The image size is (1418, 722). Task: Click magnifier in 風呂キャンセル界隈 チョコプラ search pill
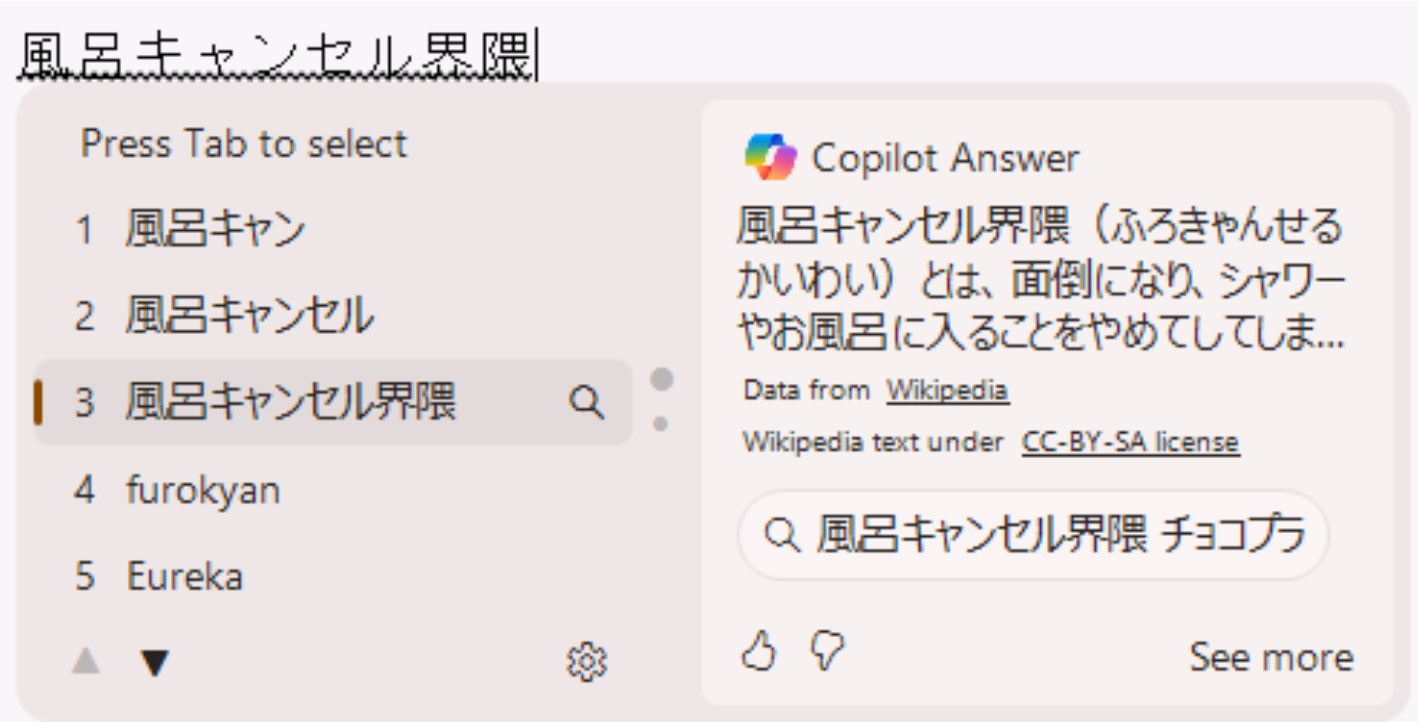(779, 536)
